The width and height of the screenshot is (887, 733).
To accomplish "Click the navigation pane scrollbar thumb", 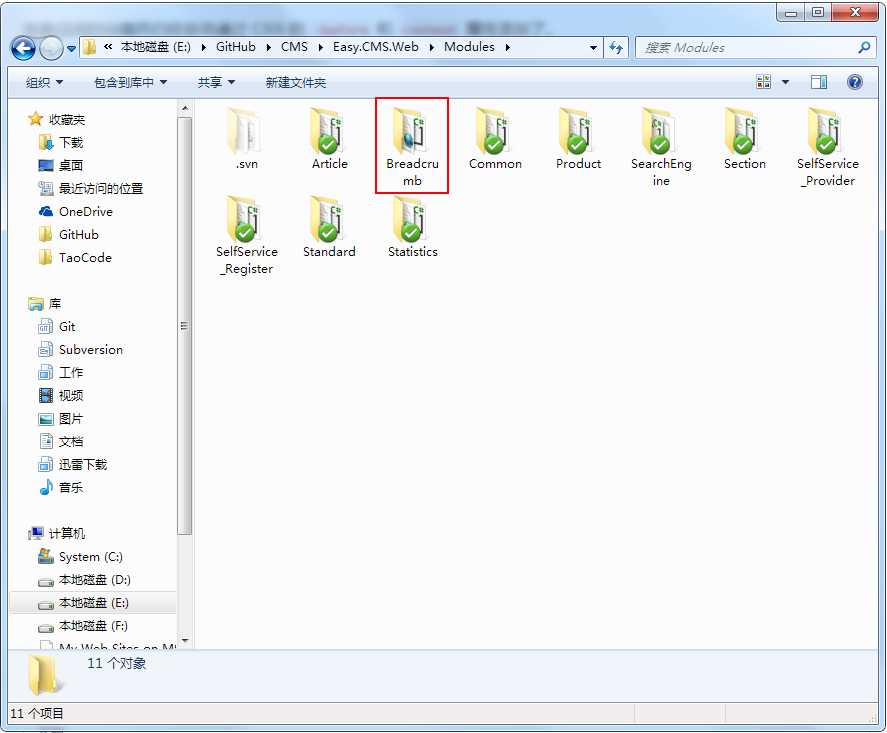I will point(185,325).
